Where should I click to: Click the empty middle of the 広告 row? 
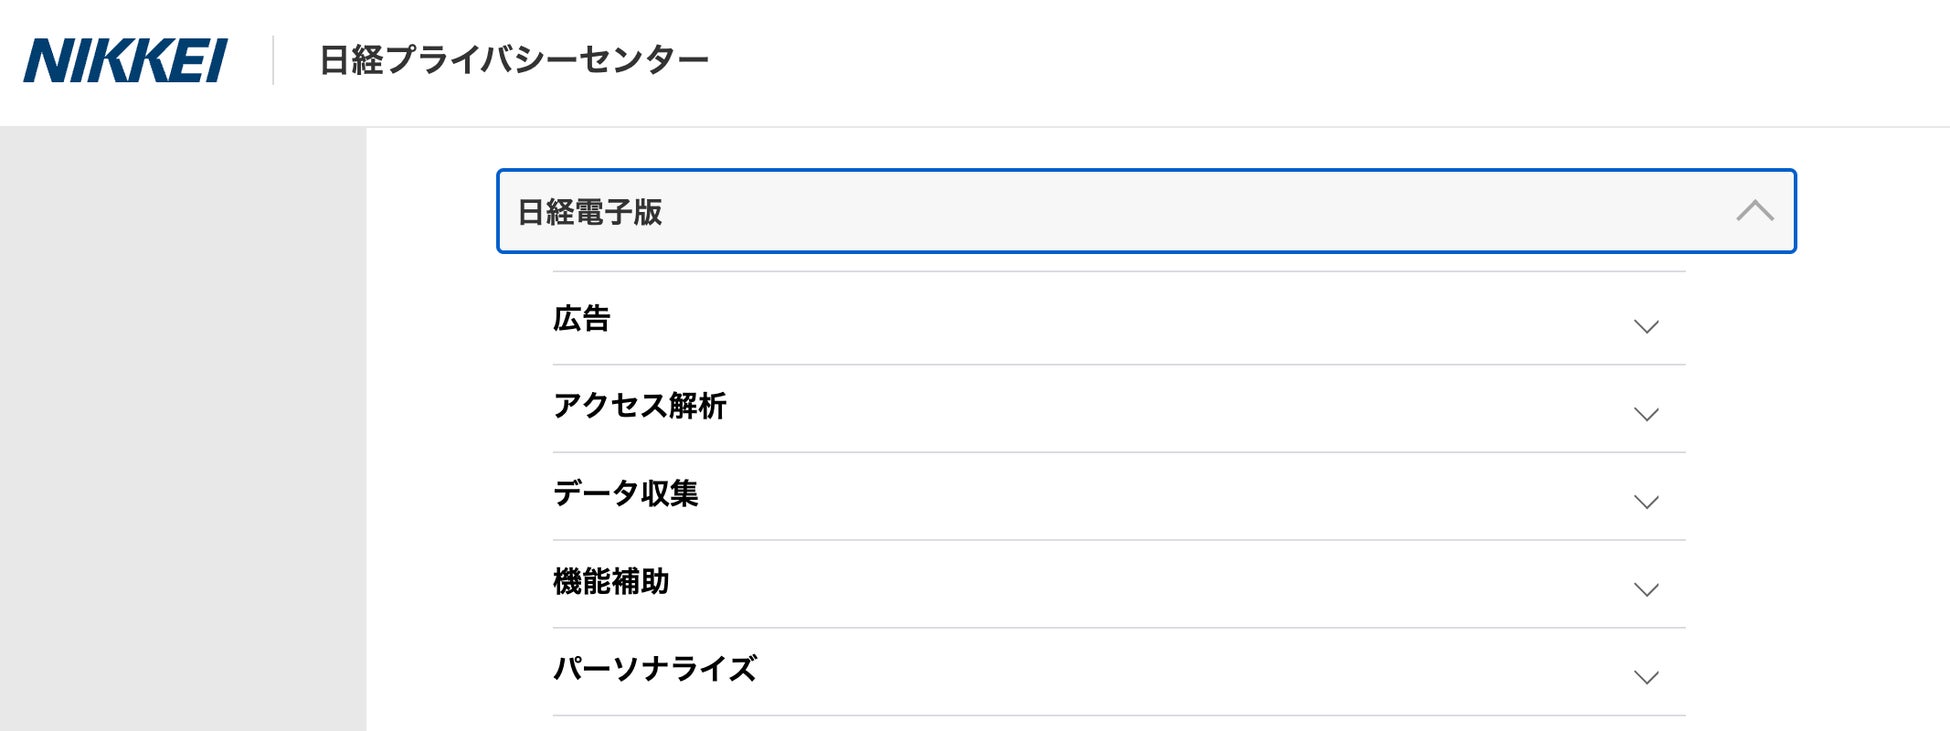tap(1100, 319)
